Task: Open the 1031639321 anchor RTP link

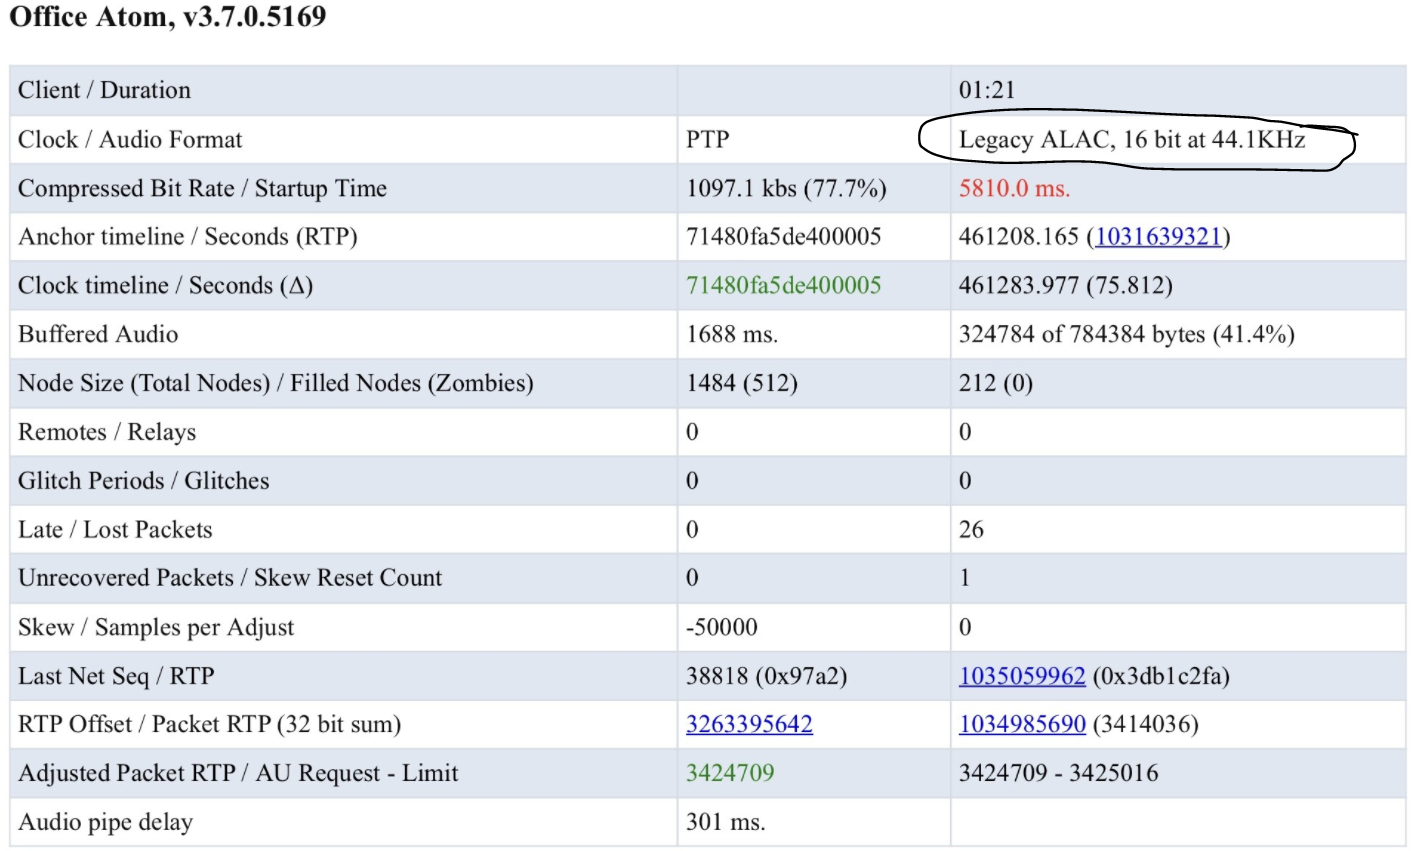Action: [1159, 237]
